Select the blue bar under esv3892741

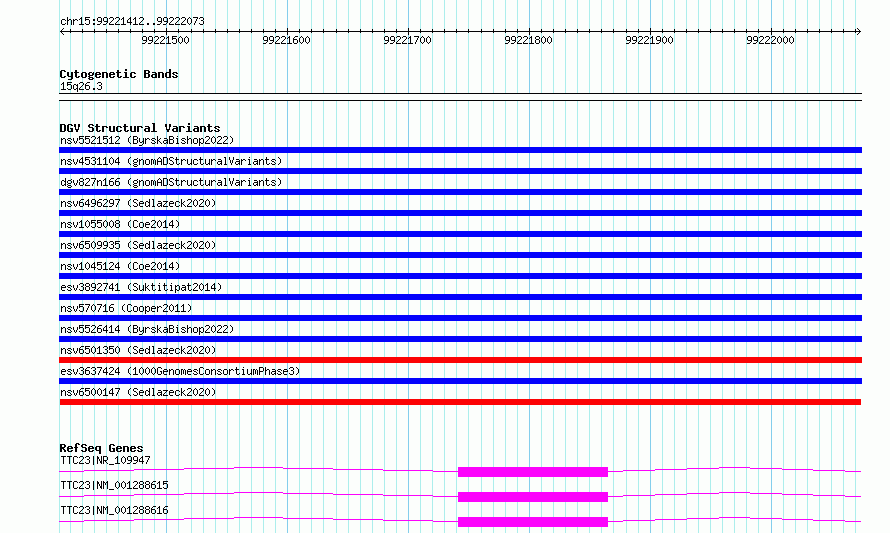[x=460, y=297]
